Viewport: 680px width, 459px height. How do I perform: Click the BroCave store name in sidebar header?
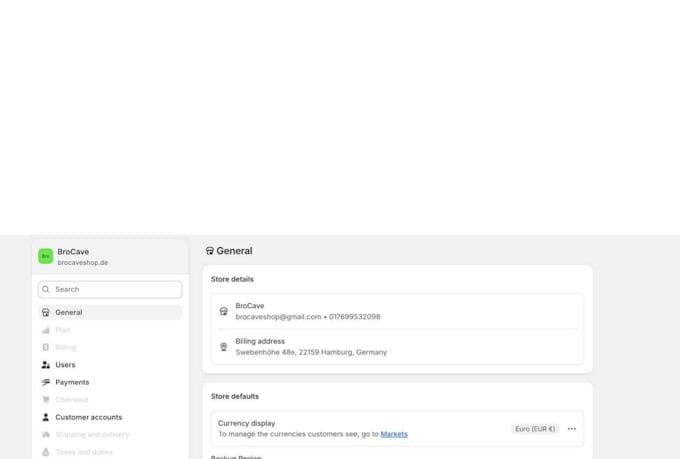(73, 252)
